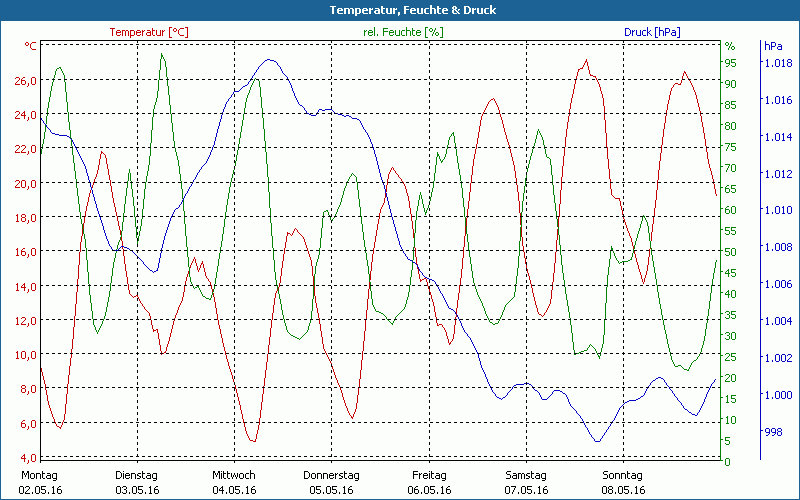Click the 6,0 temperature axis value

point(28,424)
